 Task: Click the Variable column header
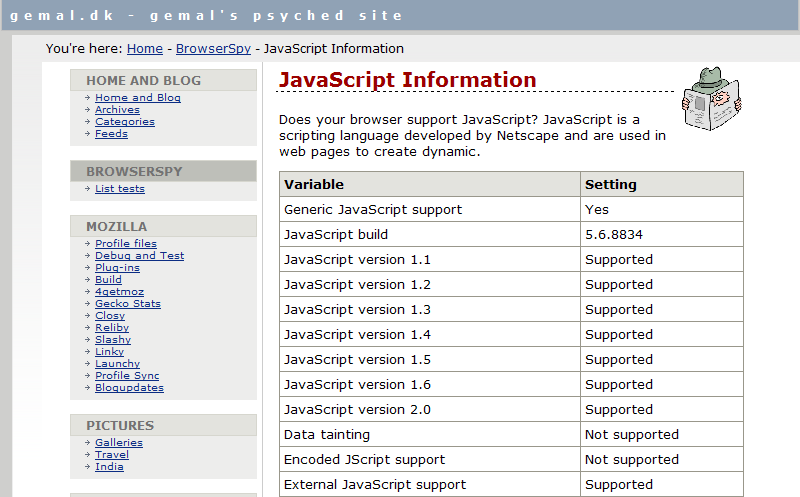[430, 184]
